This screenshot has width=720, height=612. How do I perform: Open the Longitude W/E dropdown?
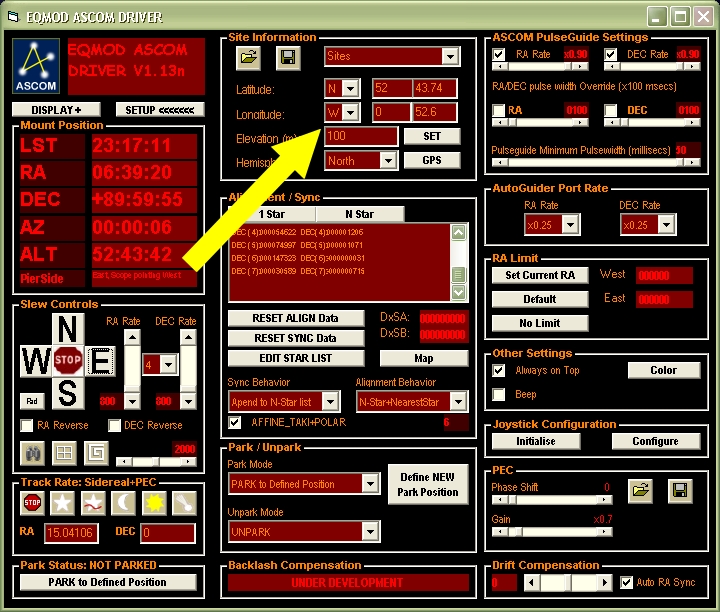[351, 112]
